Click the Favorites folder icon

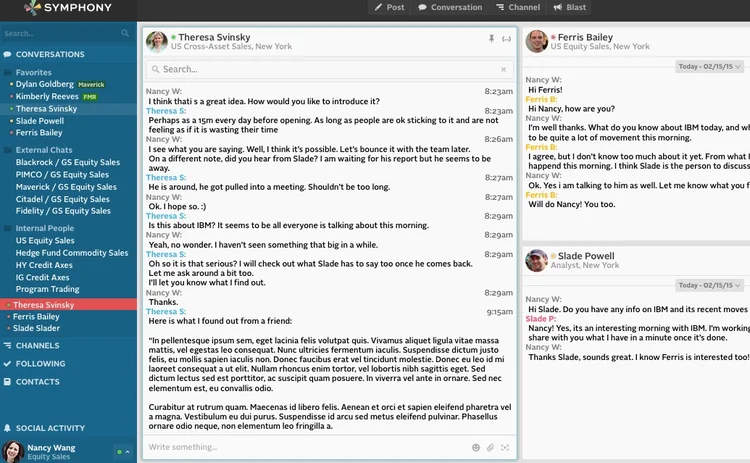click(x=8, y=72)
